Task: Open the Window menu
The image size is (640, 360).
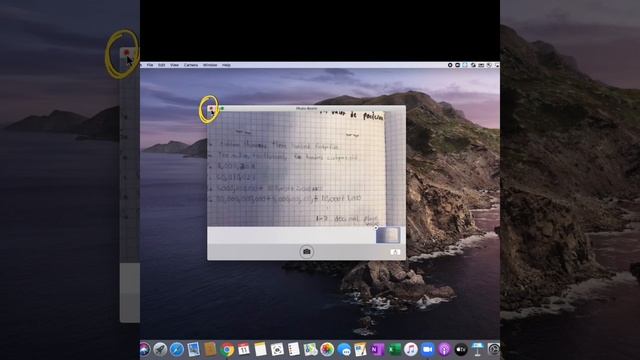Action: pyautogui.click(x=210, y=65)
